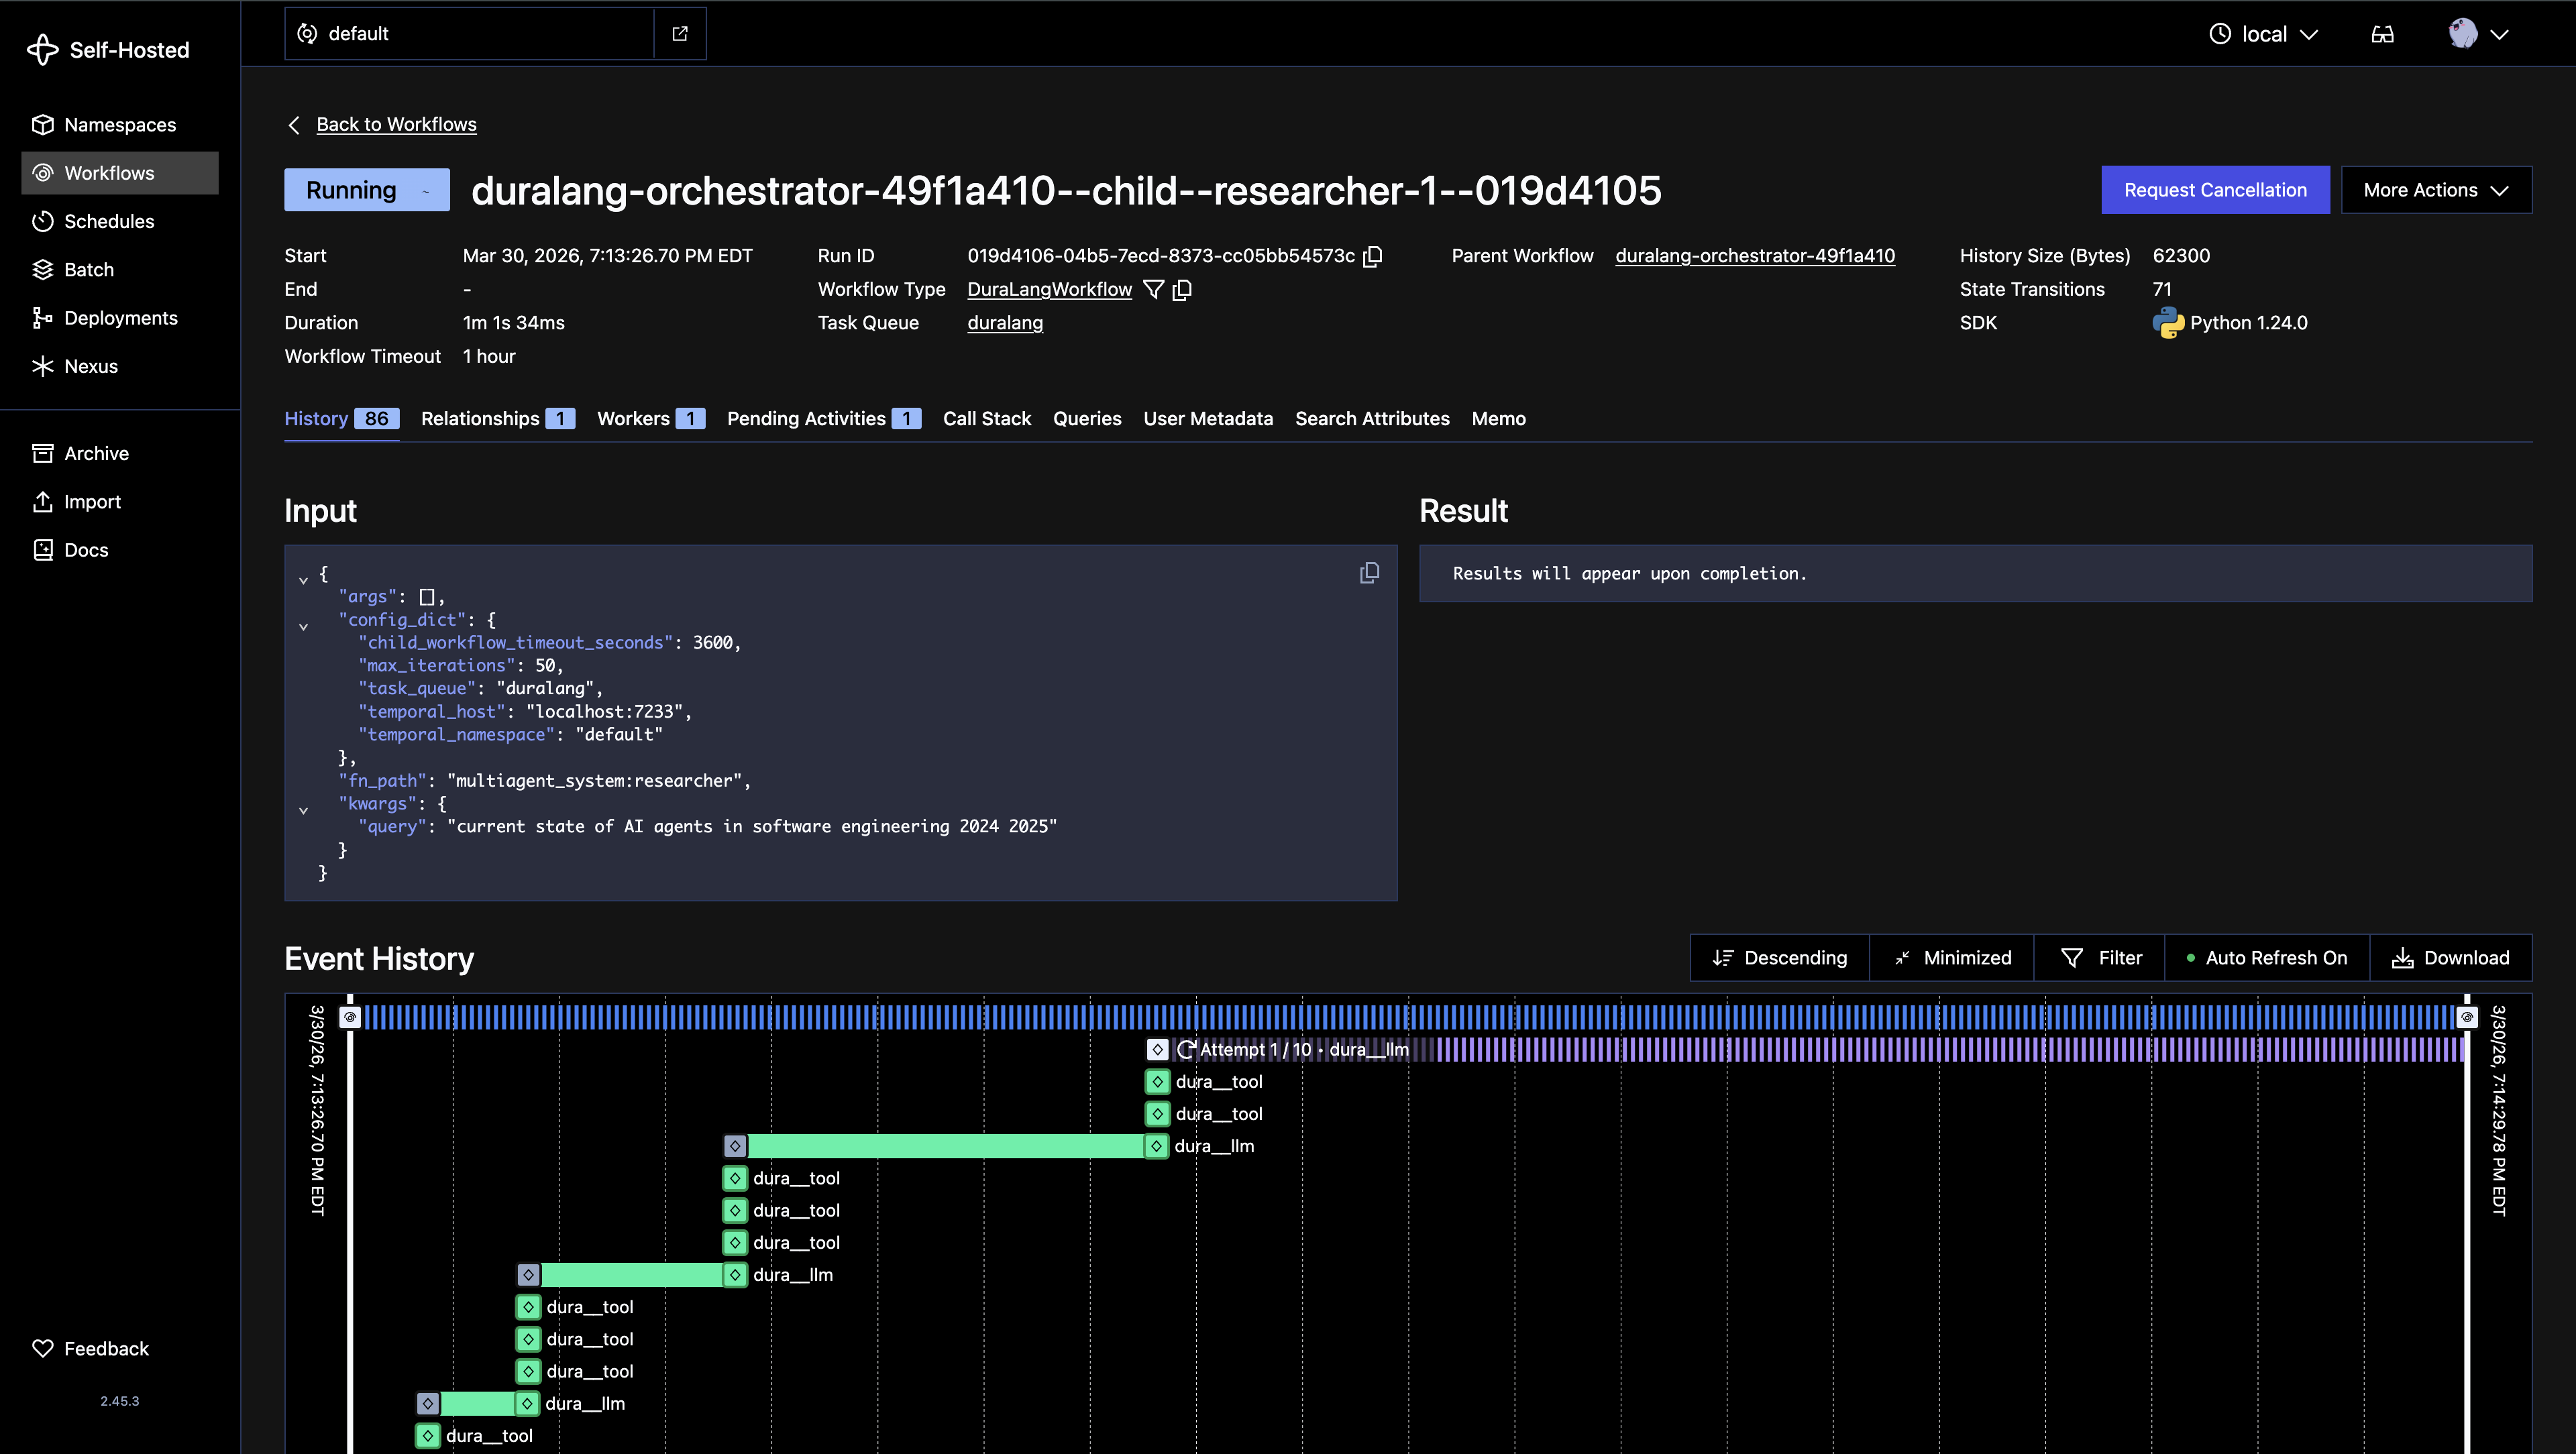Click the labs glasses icon
The width and height of the screenshot is (2576, 1454).
click(2382, 34)
